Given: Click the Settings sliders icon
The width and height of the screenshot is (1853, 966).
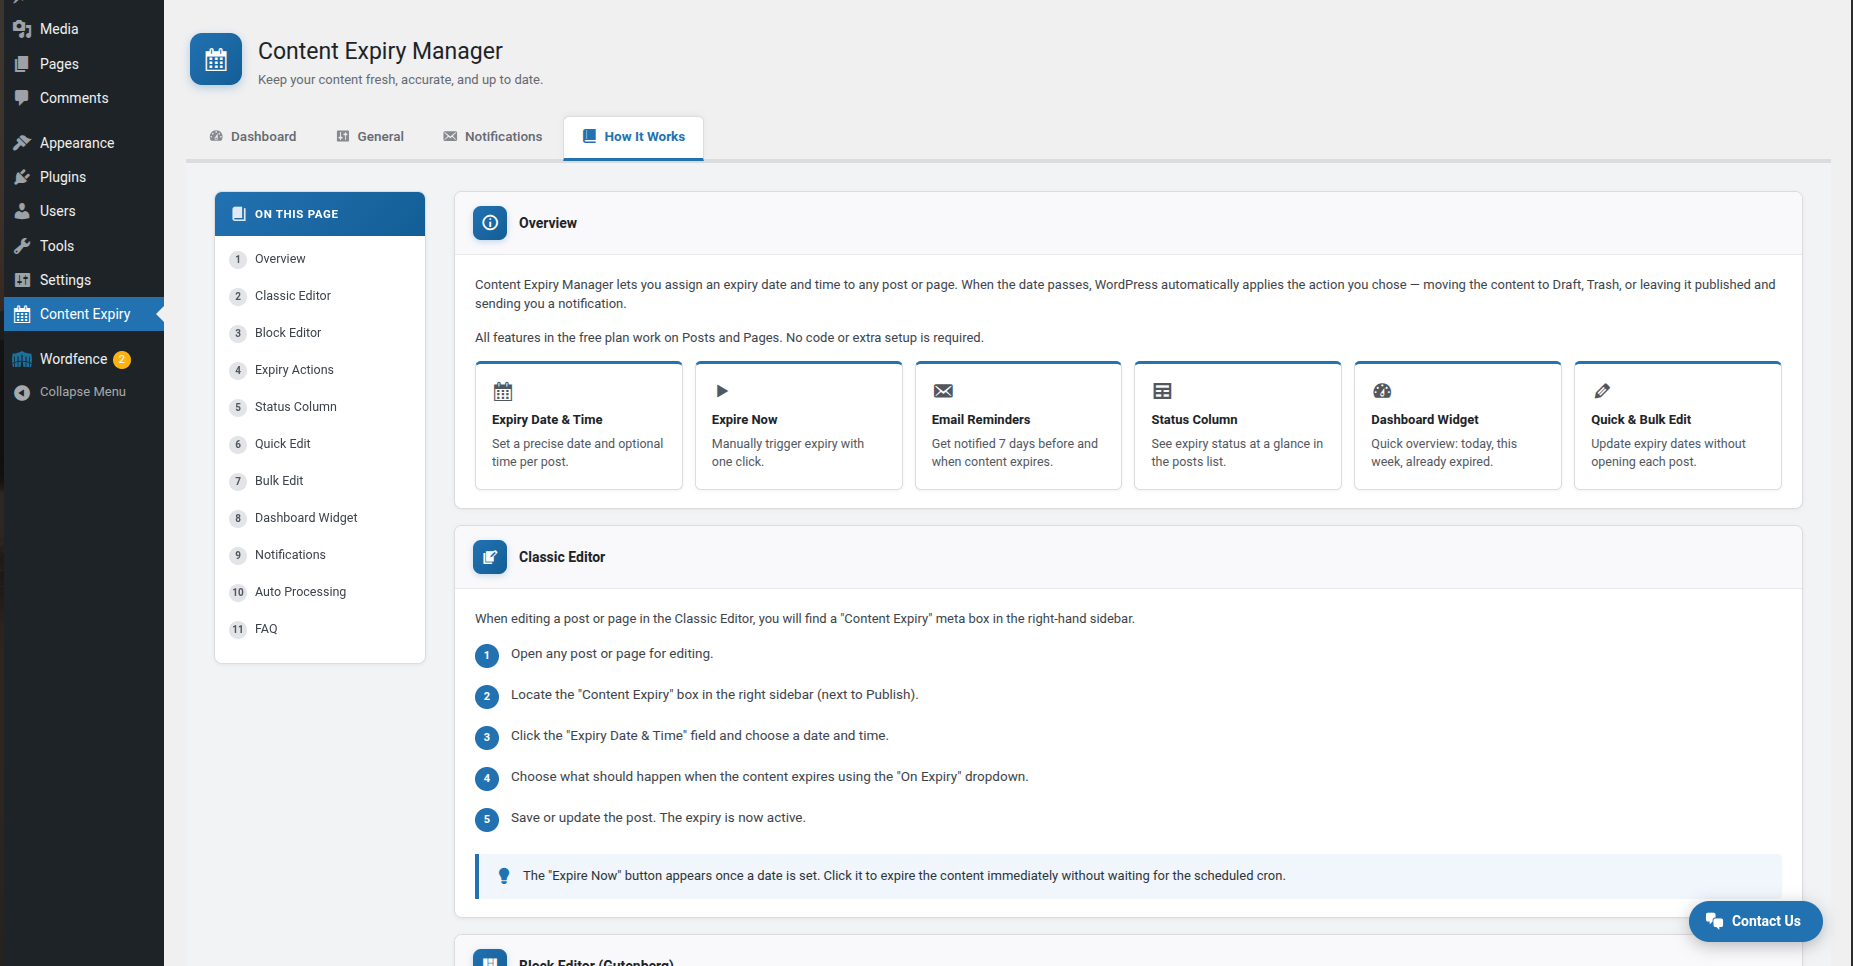Looking at the screenshot, I should [x=22, y=280].
